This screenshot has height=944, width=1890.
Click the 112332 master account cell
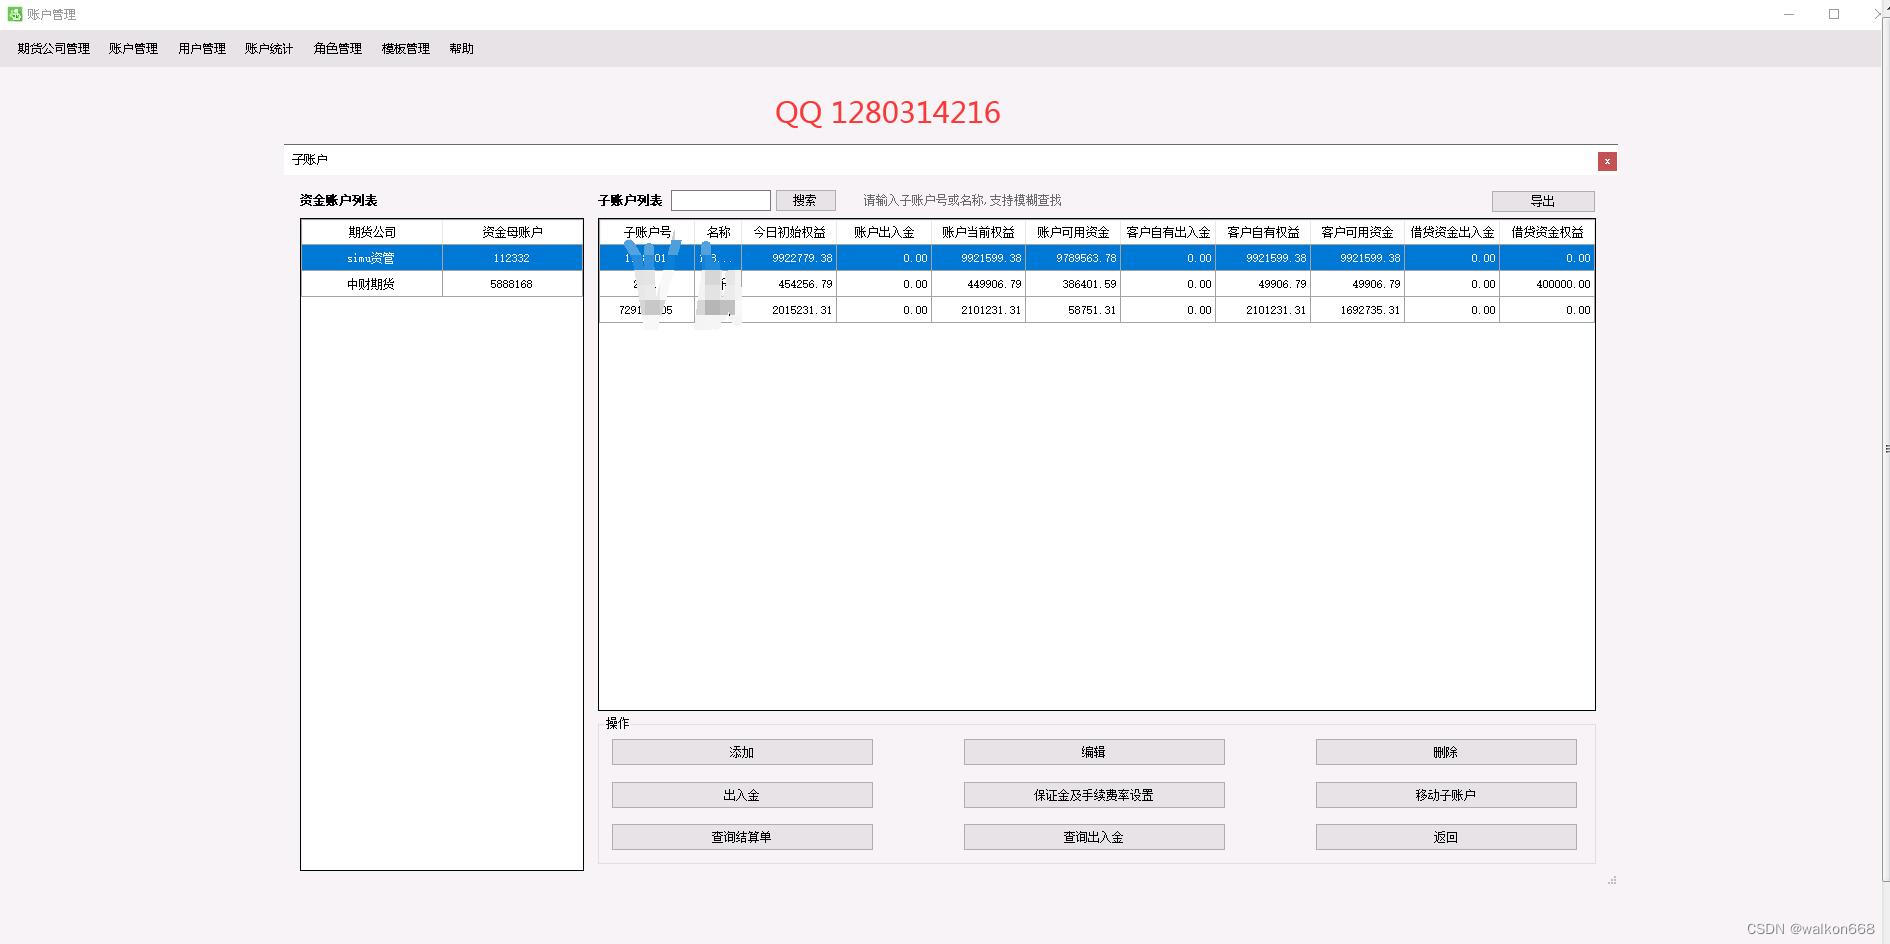512,258
